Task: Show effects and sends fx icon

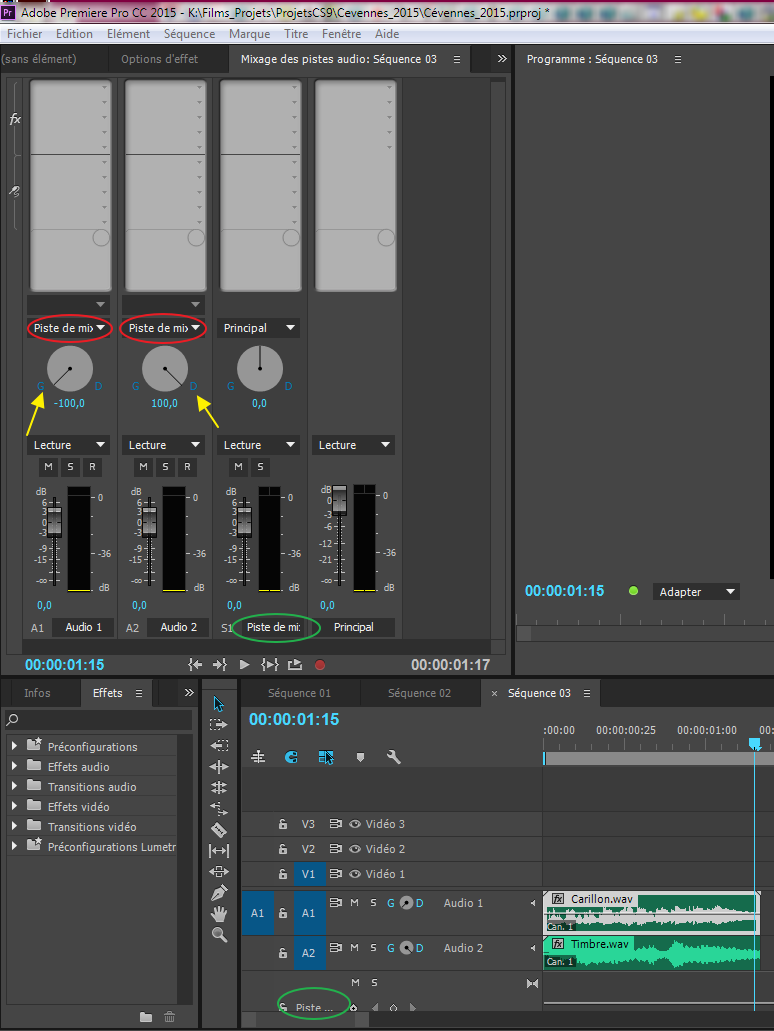Action: 14,119
